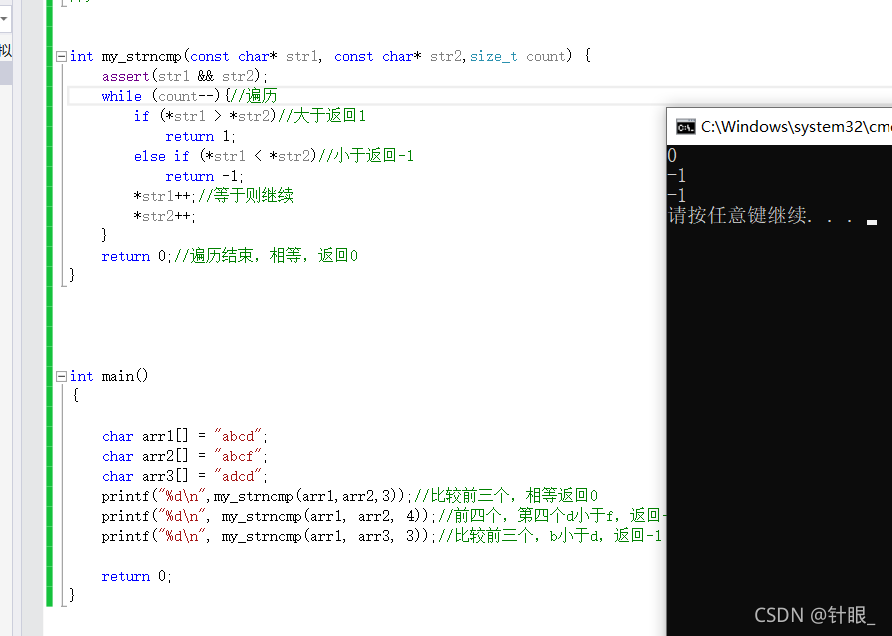Screen dimensions: 892x636
Task: Click the '//遍历' comment
Action: tap(254, 96)
